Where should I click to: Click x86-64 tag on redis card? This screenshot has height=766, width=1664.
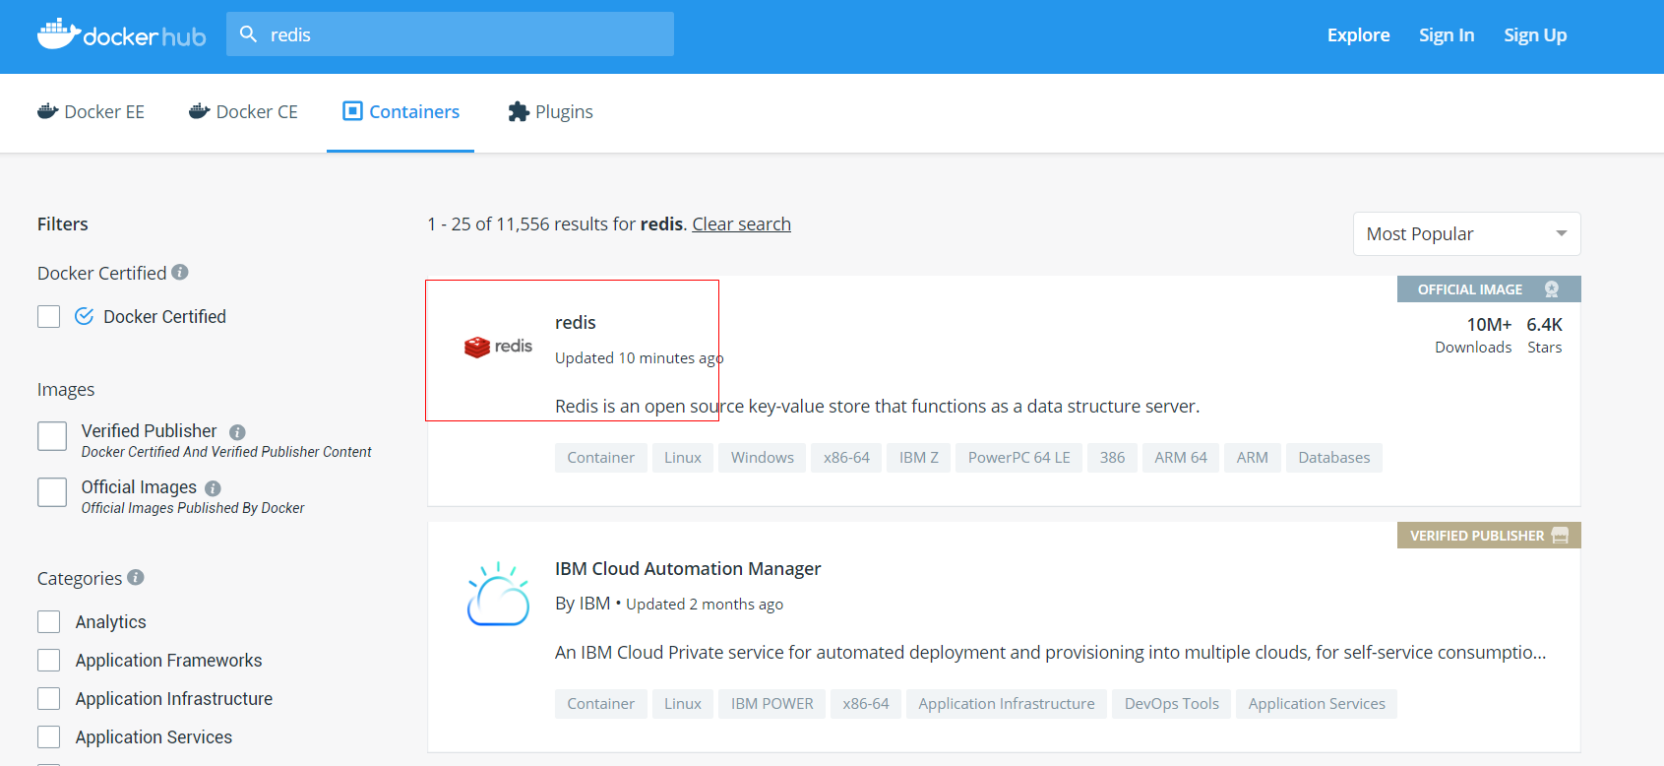tap(846, 457)
